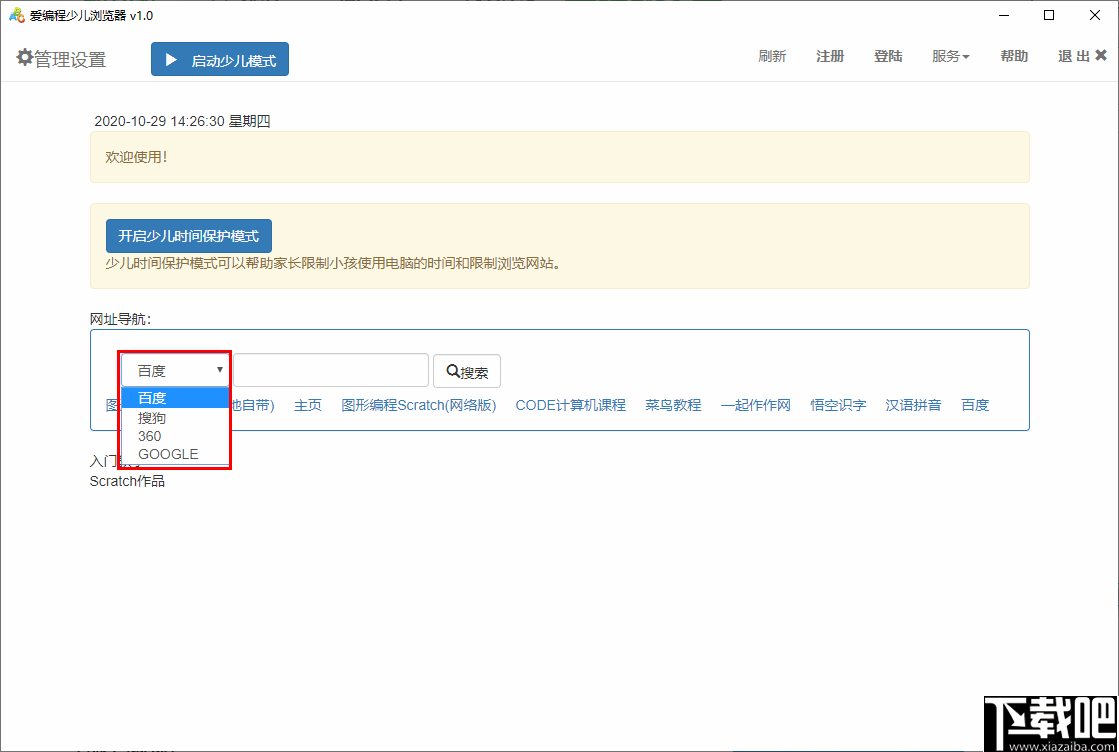Click the app logo in title bar

pyautogui.click(x=16, y=16)
